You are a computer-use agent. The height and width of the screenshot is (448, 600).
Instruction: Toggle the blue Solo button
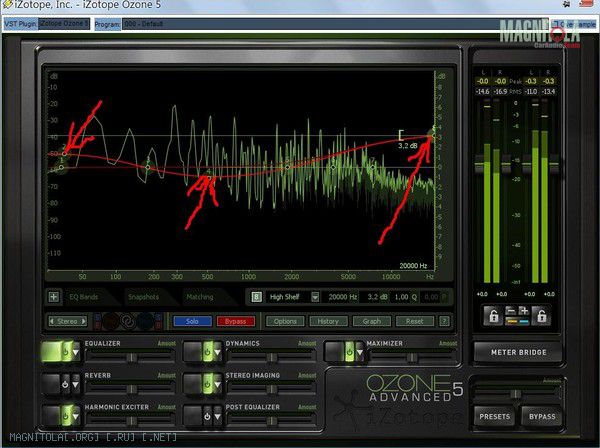[x=192, y=321]
